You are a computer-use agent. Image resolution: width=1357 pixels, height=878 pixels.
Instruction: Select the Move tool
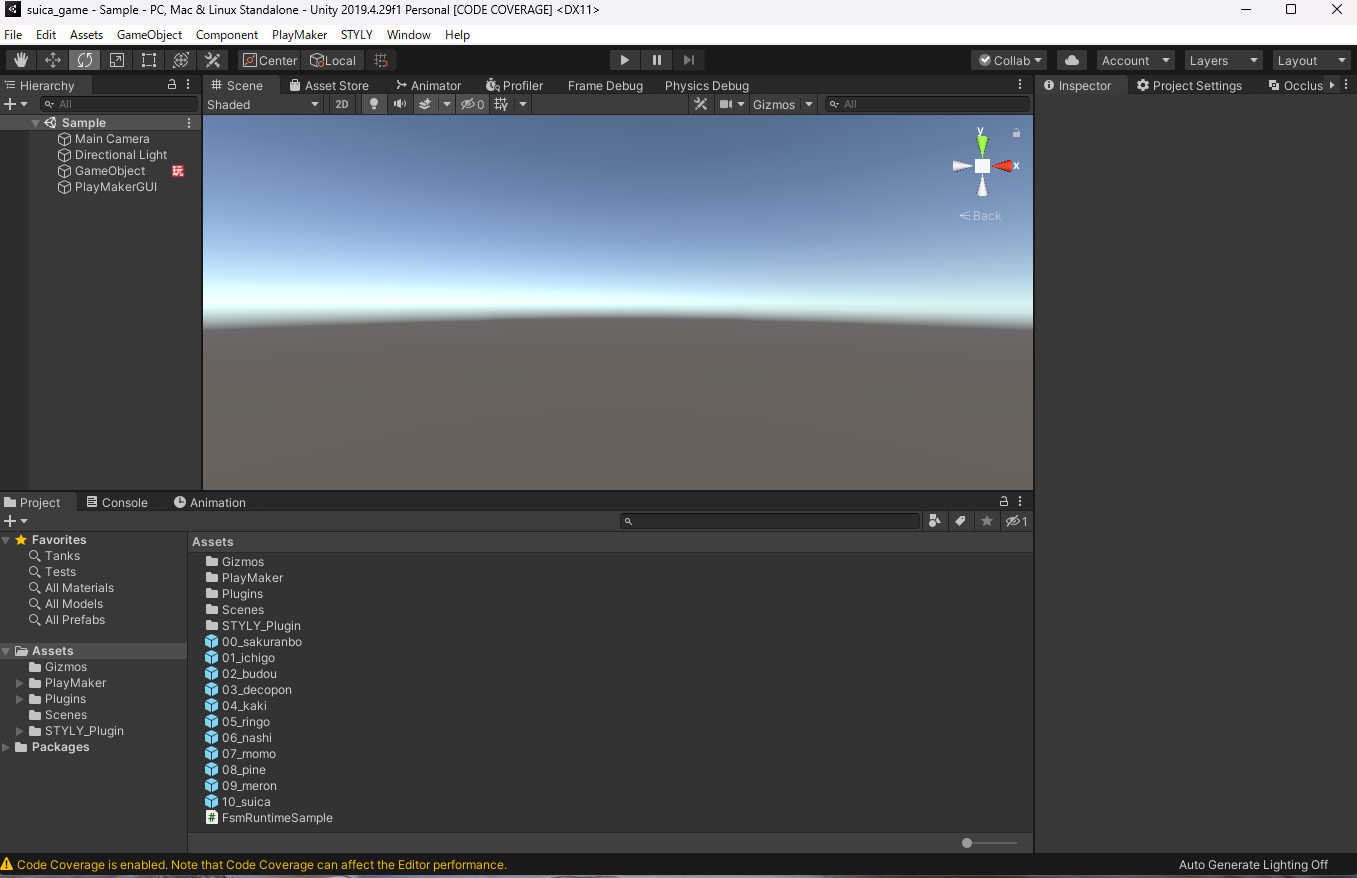coord(53,60)
